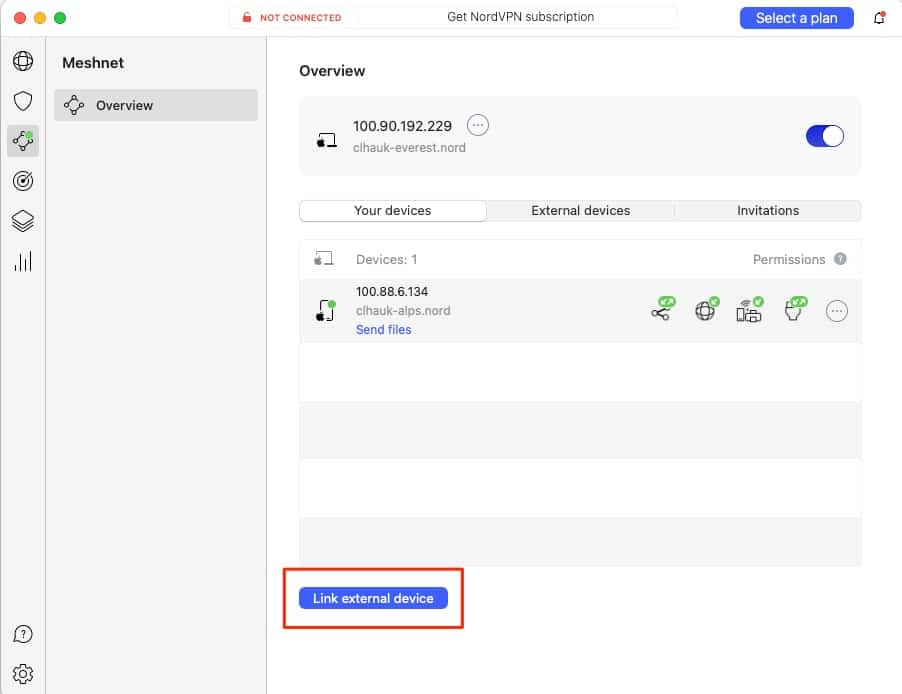The width and height of the screenshot is (902, 694).
Task: Click this device's computer icon in the 100.90.192.229 card
Action: pyautogui.click(x=327, y=140)
